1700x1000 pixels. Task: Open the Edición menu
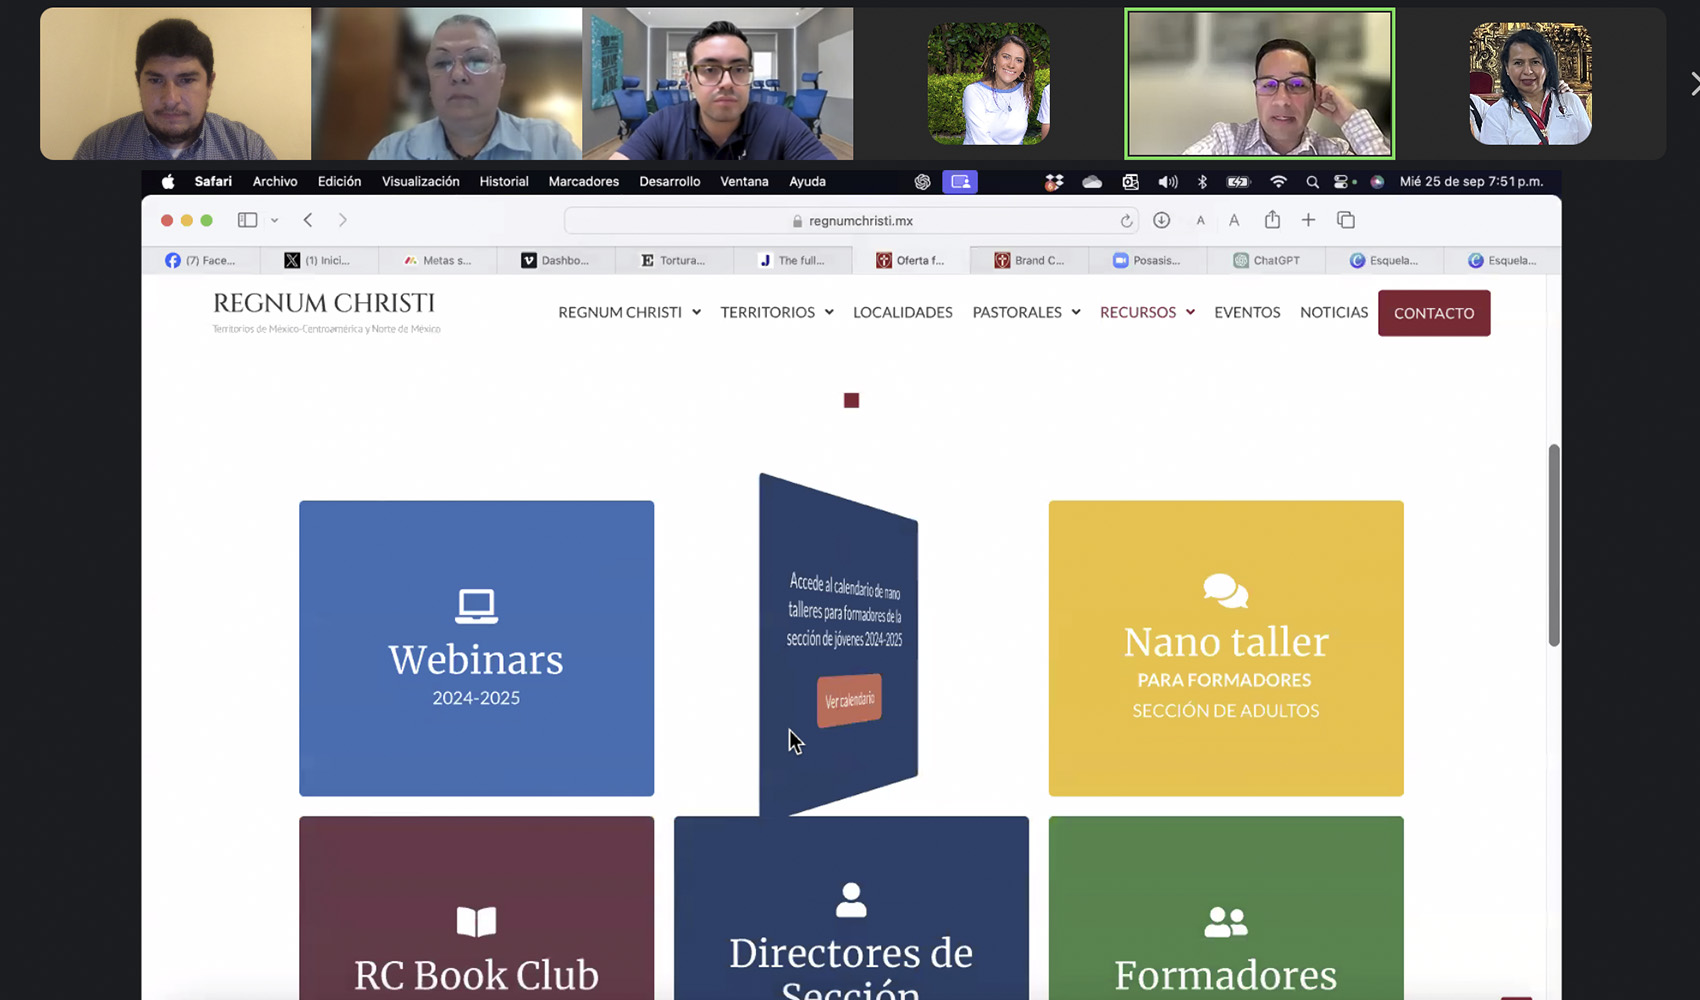(339, 181)
